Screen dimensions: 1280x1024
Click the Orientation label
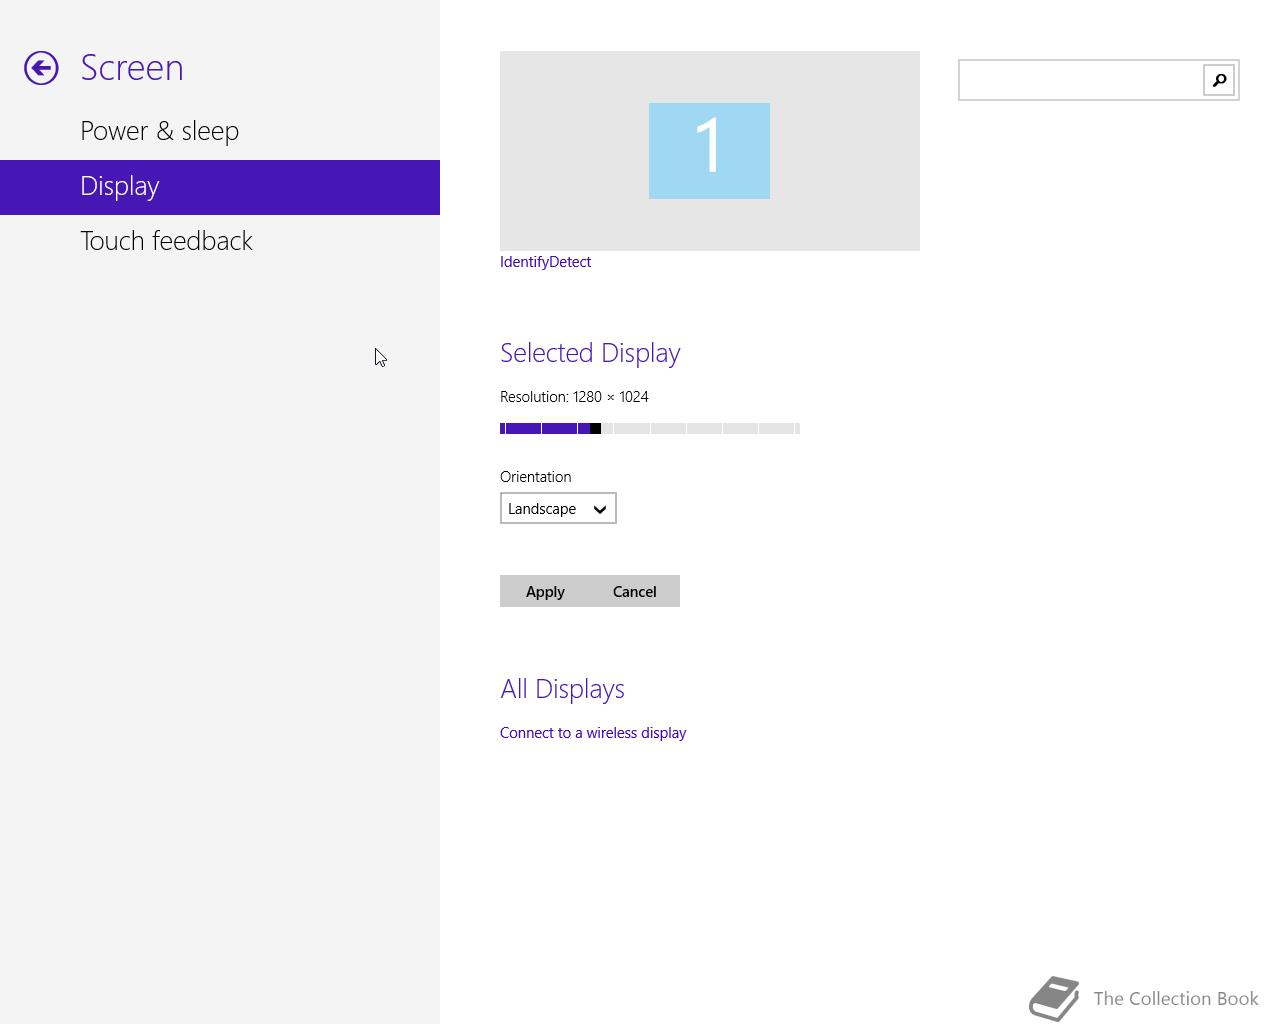click(x=536, y=477)
